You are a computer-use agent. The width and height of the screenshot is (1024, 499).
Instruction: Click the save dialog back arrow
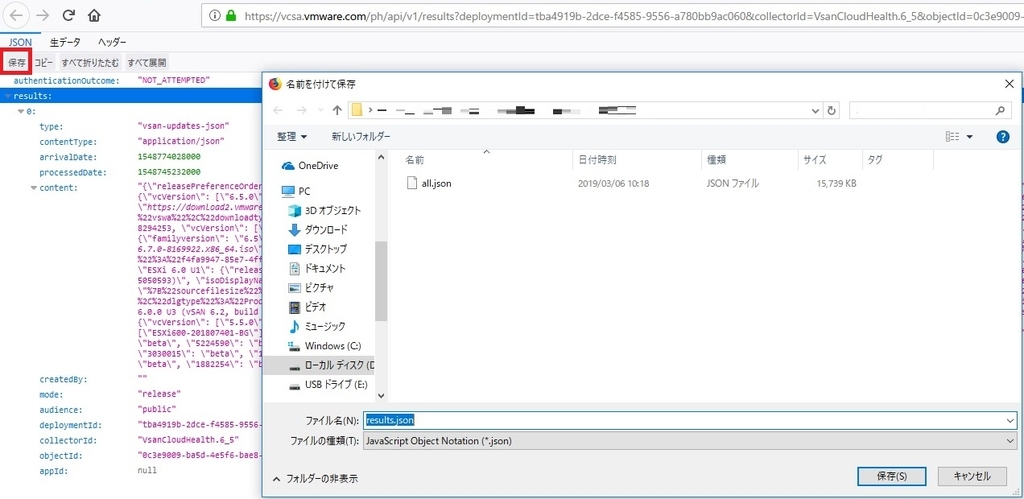point(278,110)
